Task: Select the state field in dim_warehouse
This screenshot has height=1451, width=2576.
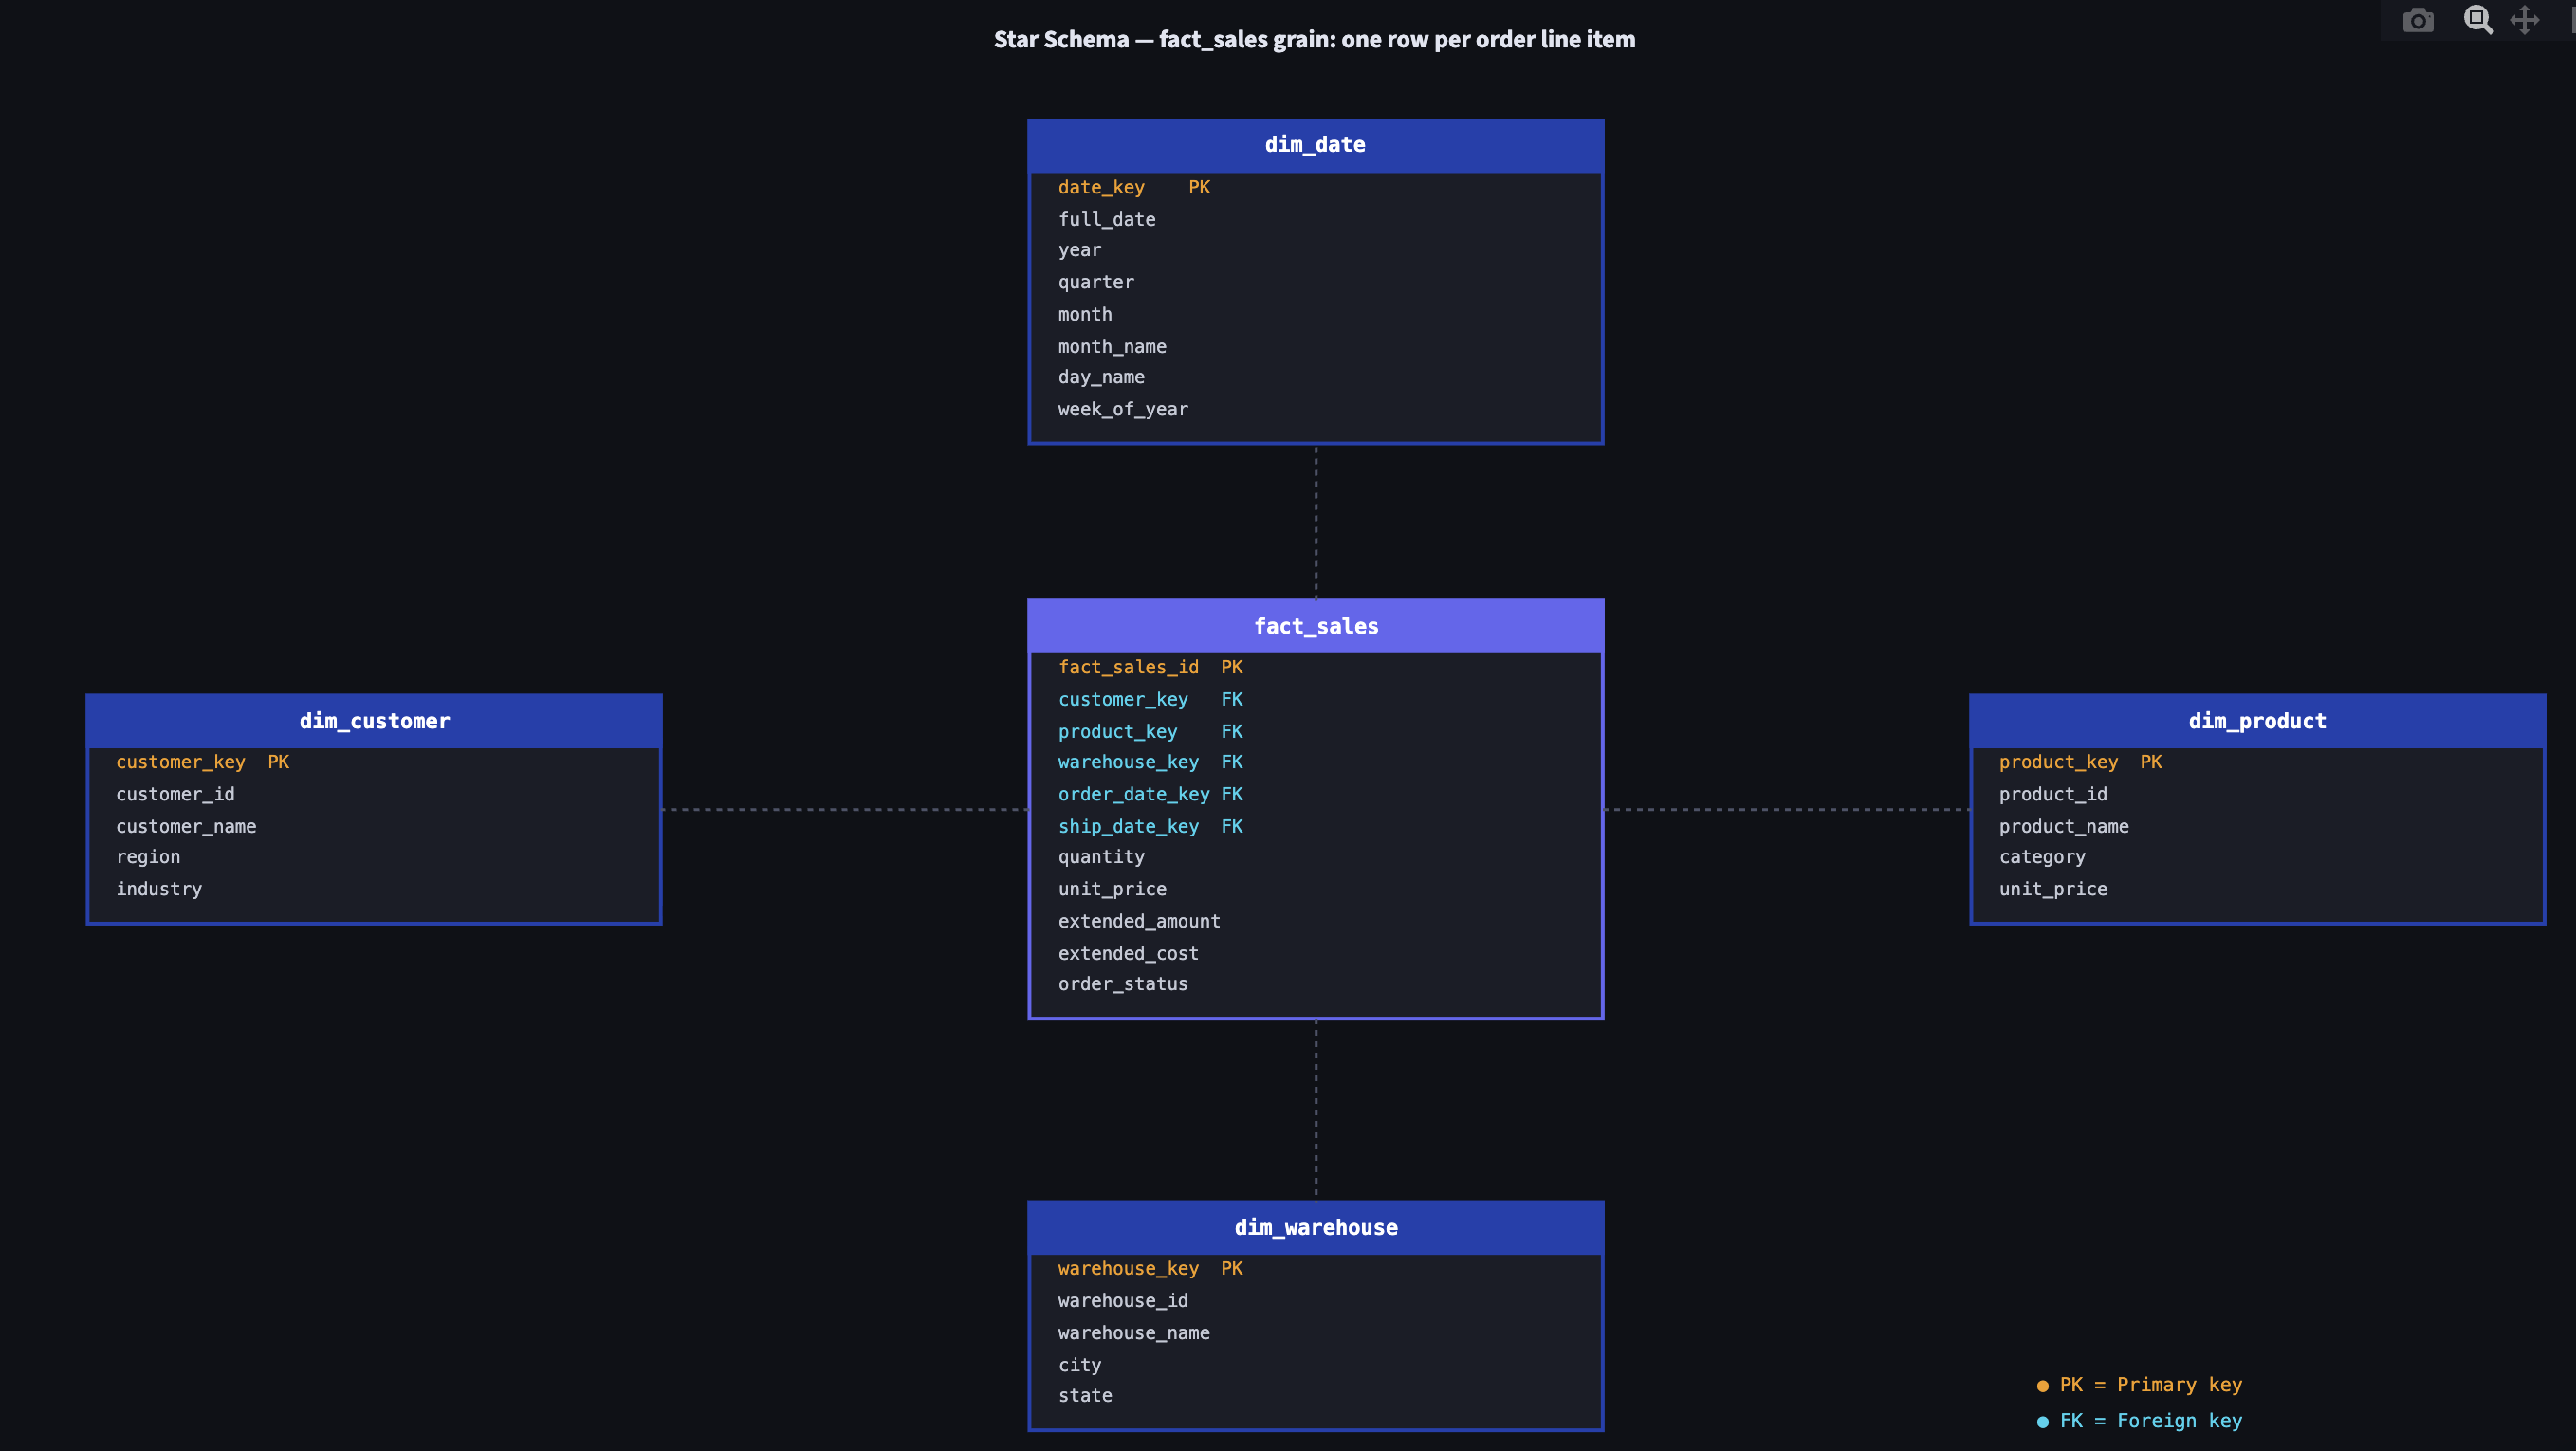Action: click(1085, 1395)
